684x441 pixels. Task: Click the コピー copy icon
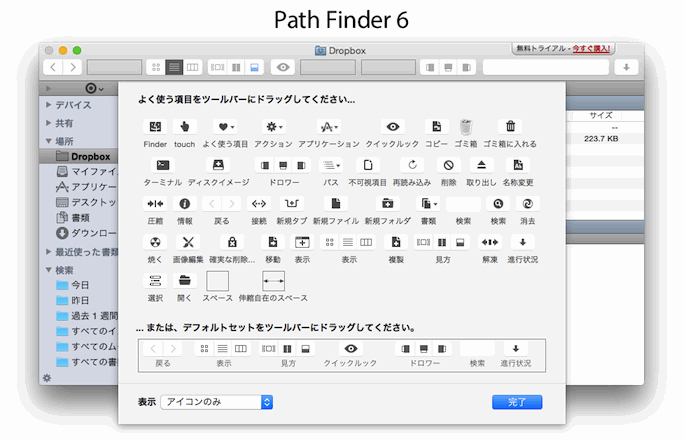(436, 127)
